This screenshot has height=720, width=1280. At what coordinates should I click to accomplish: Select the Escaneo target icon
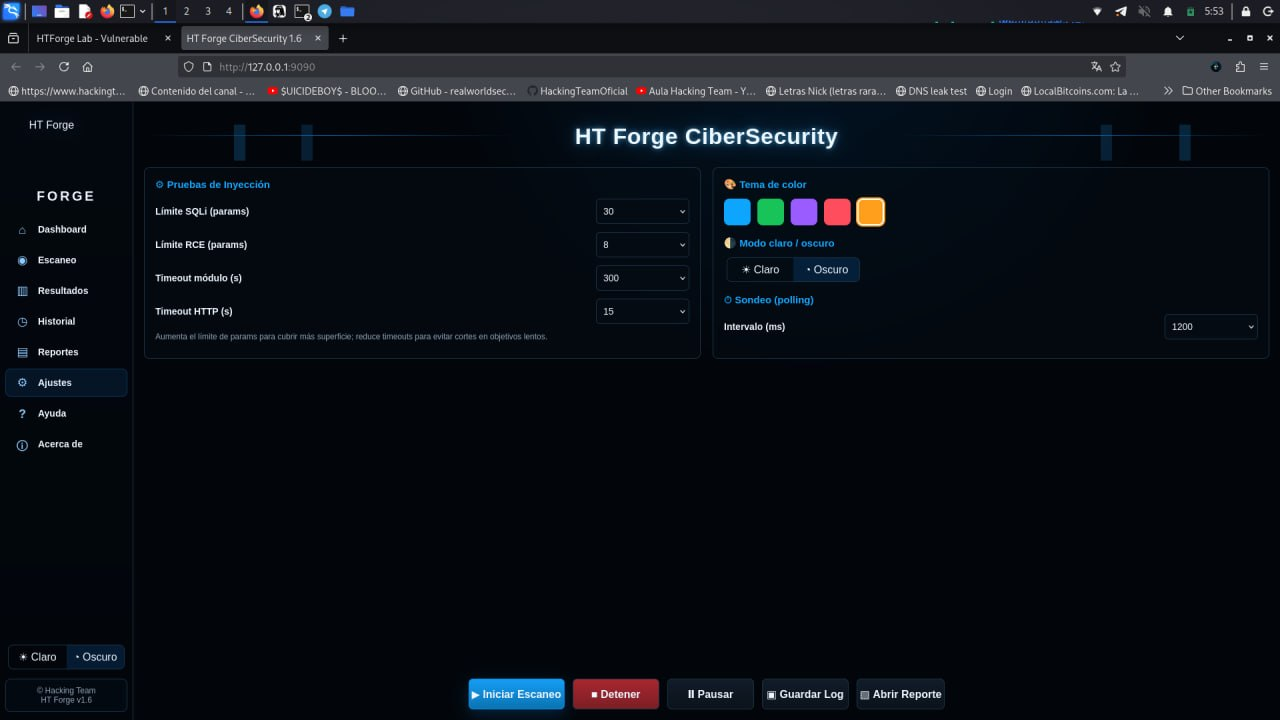(x=22, y=260)
